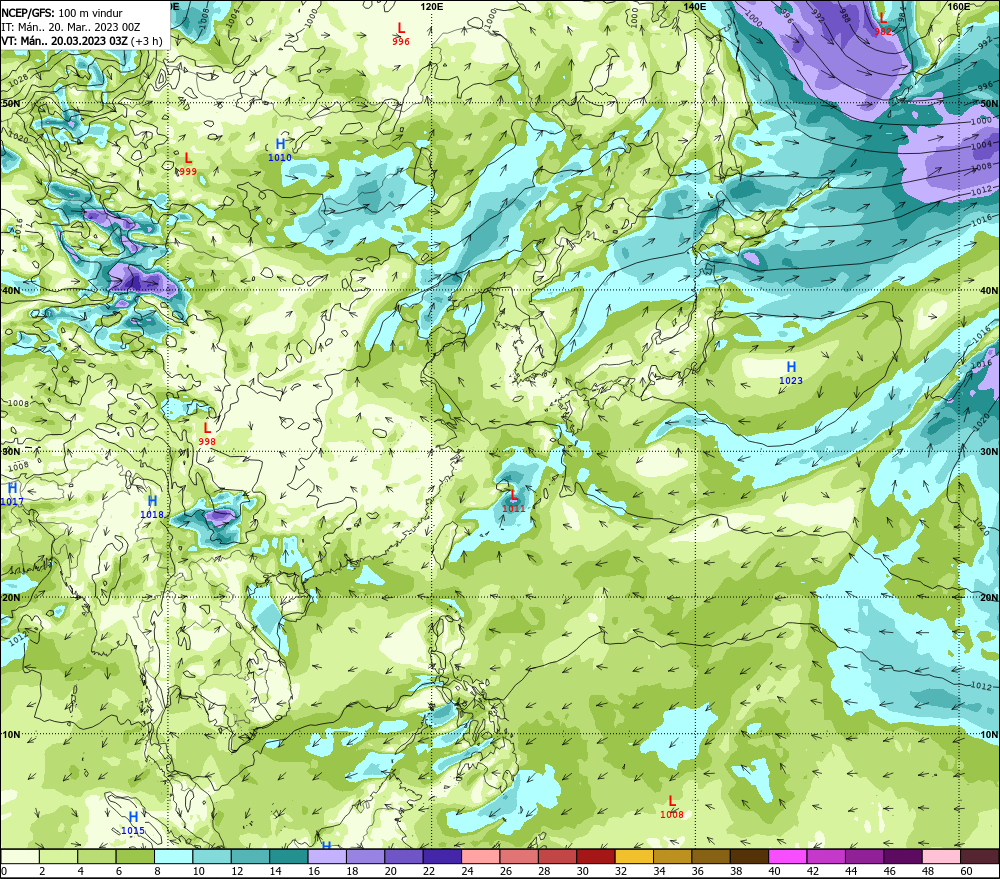Screen dimensions: 1000x879
Task: Click the light green 2–4 legend swatch
Action: tap(59, 856)
